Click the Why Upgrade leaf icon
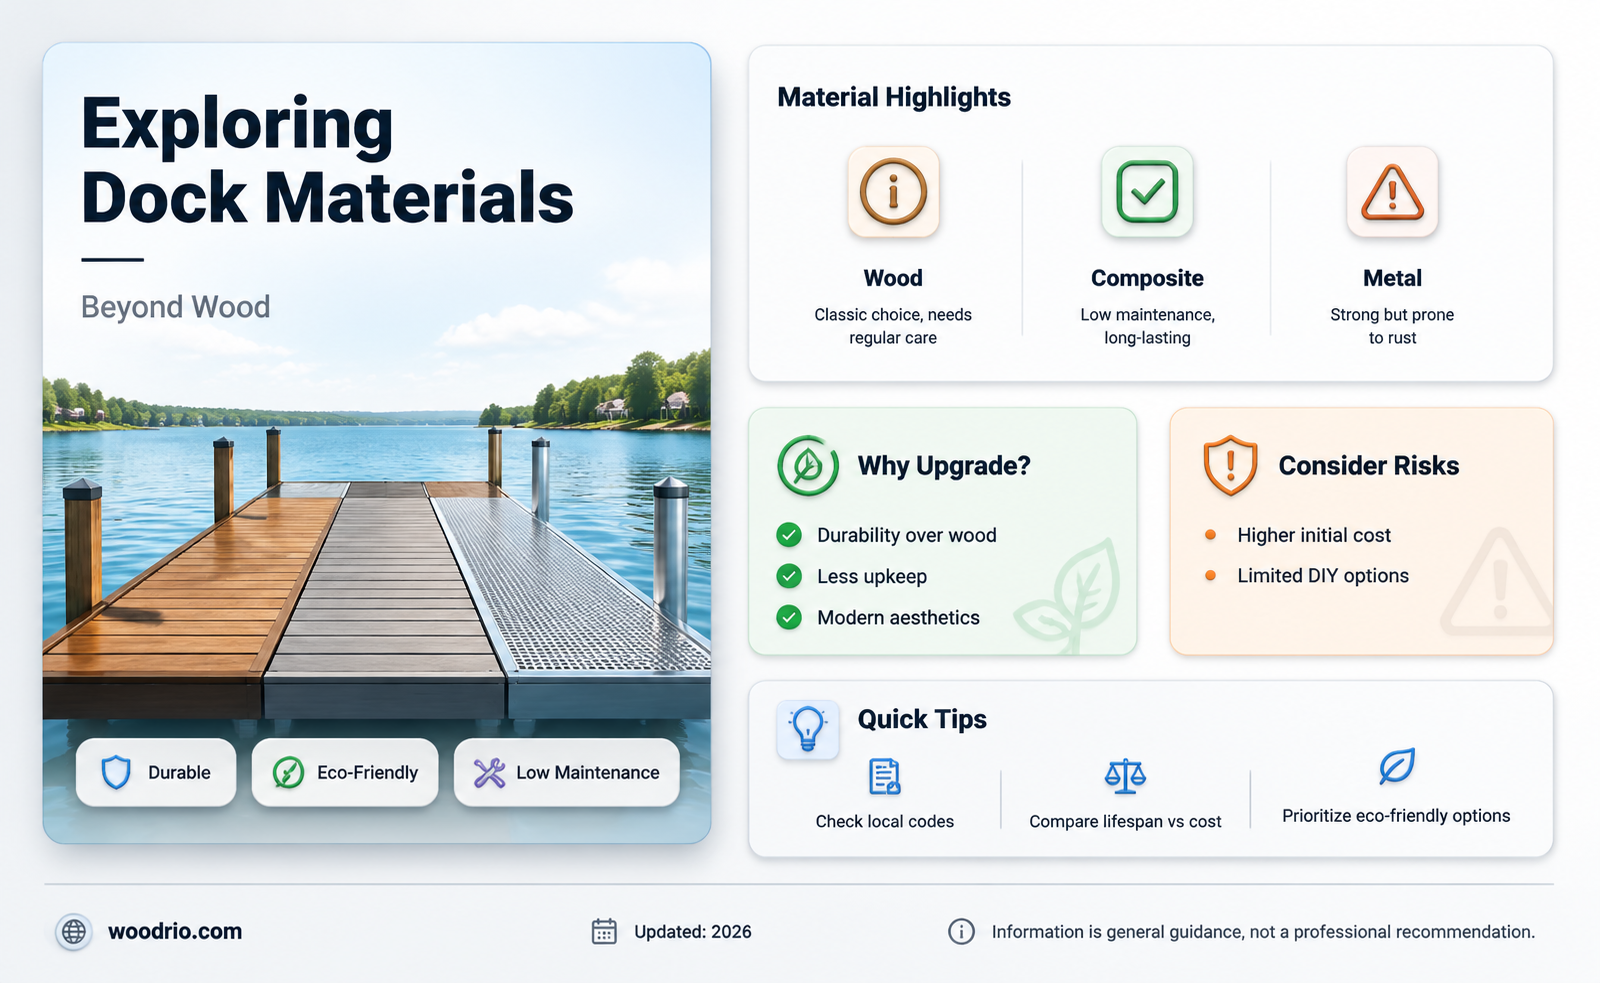 tap(808, 466)
